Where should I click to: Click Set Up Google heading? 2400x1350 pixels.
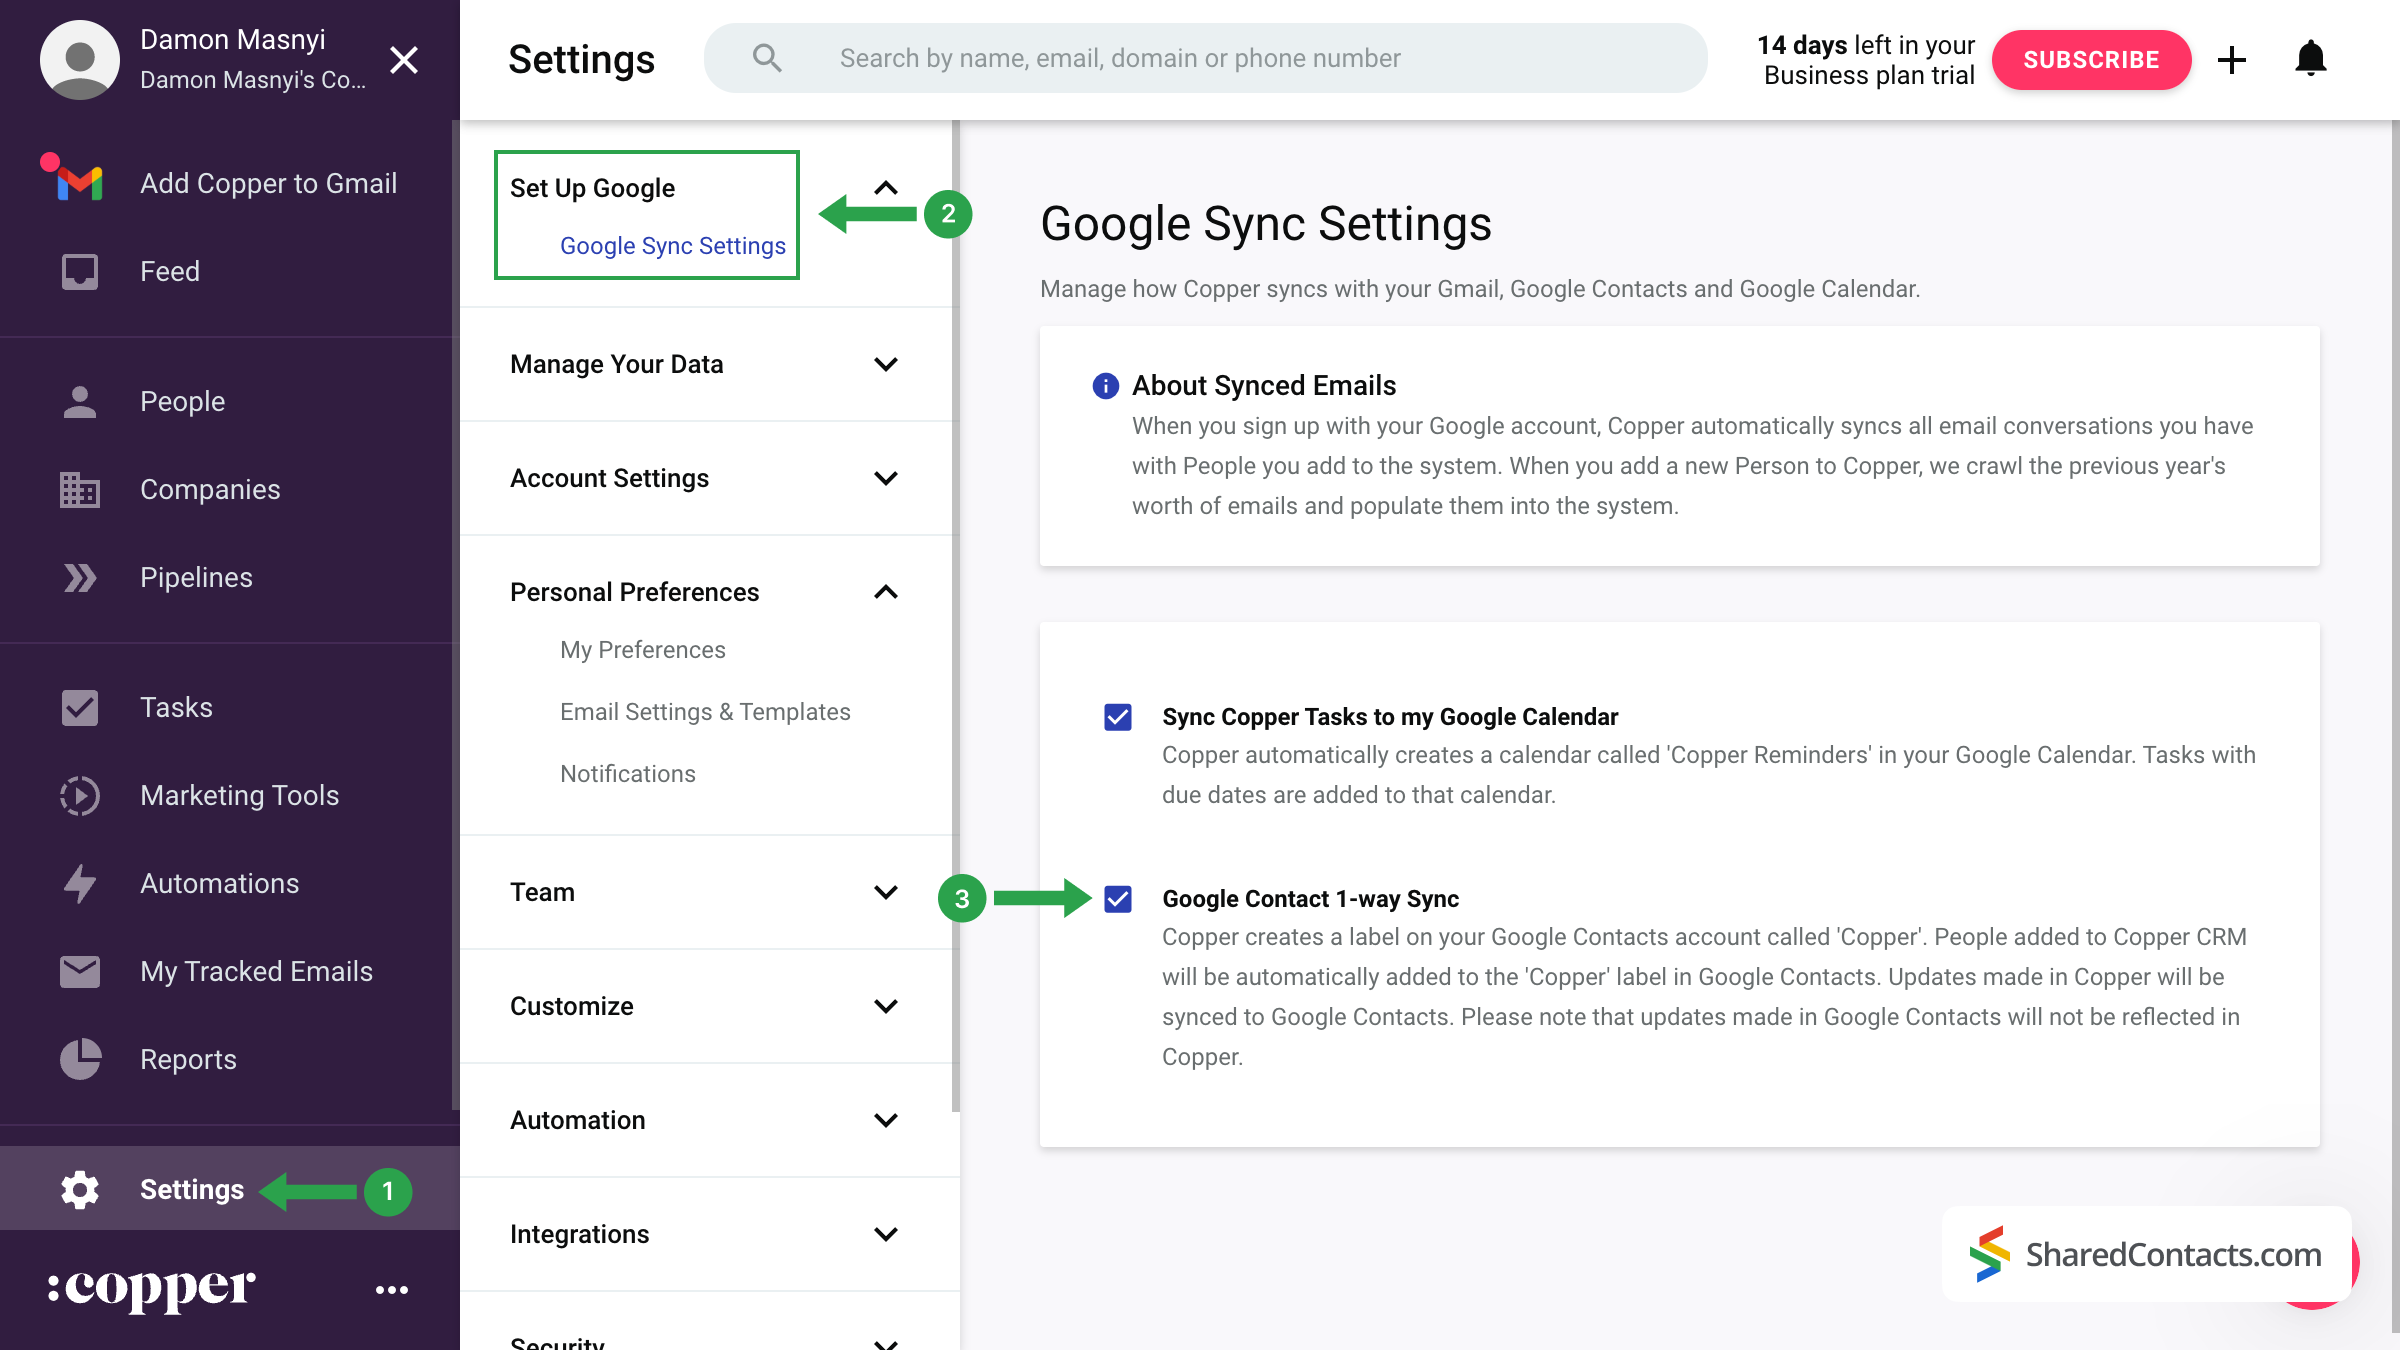(x=592, y=188)
